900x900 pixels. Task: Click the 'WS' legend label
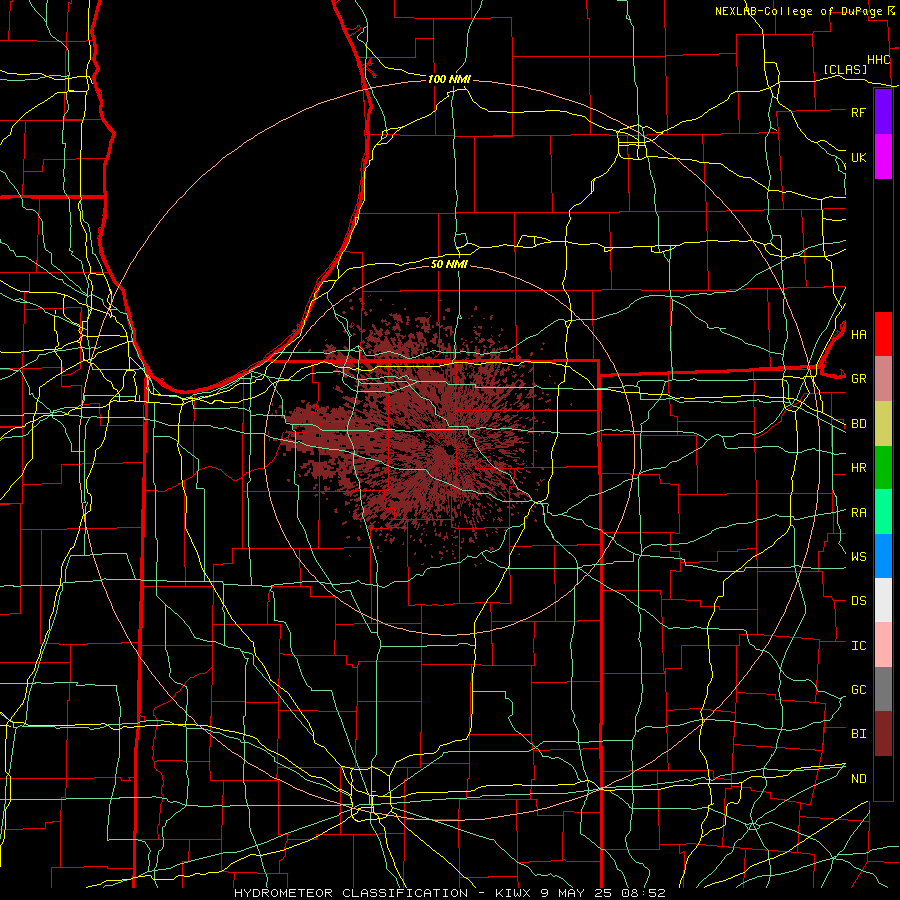[858, 556]
